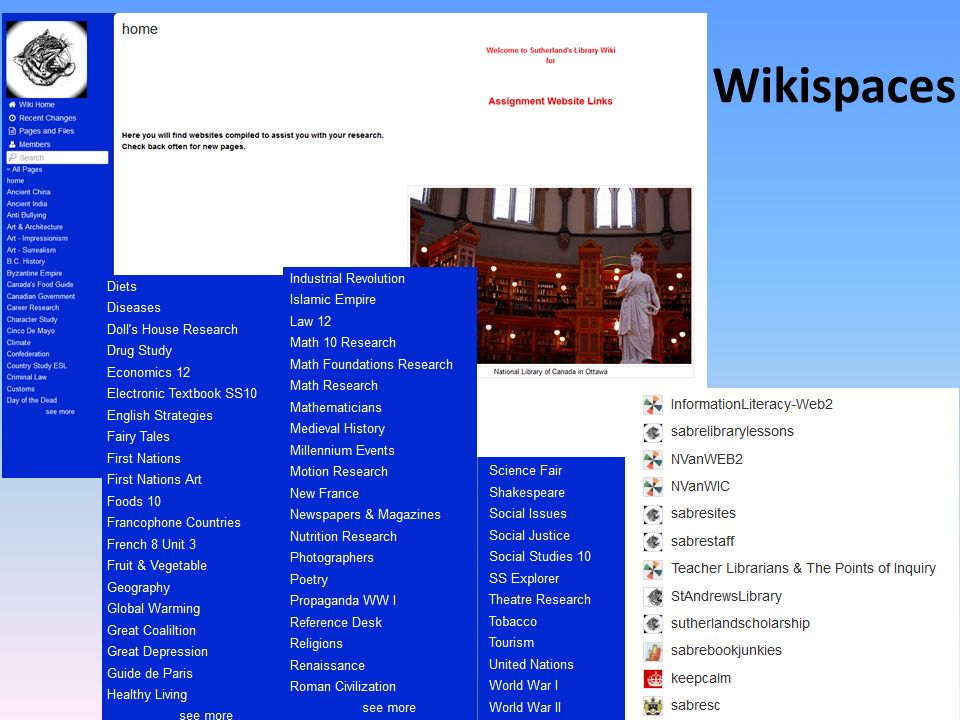Click the Members person icon
The height and width of the screenshot is (720, 960).
coord(12,144)
